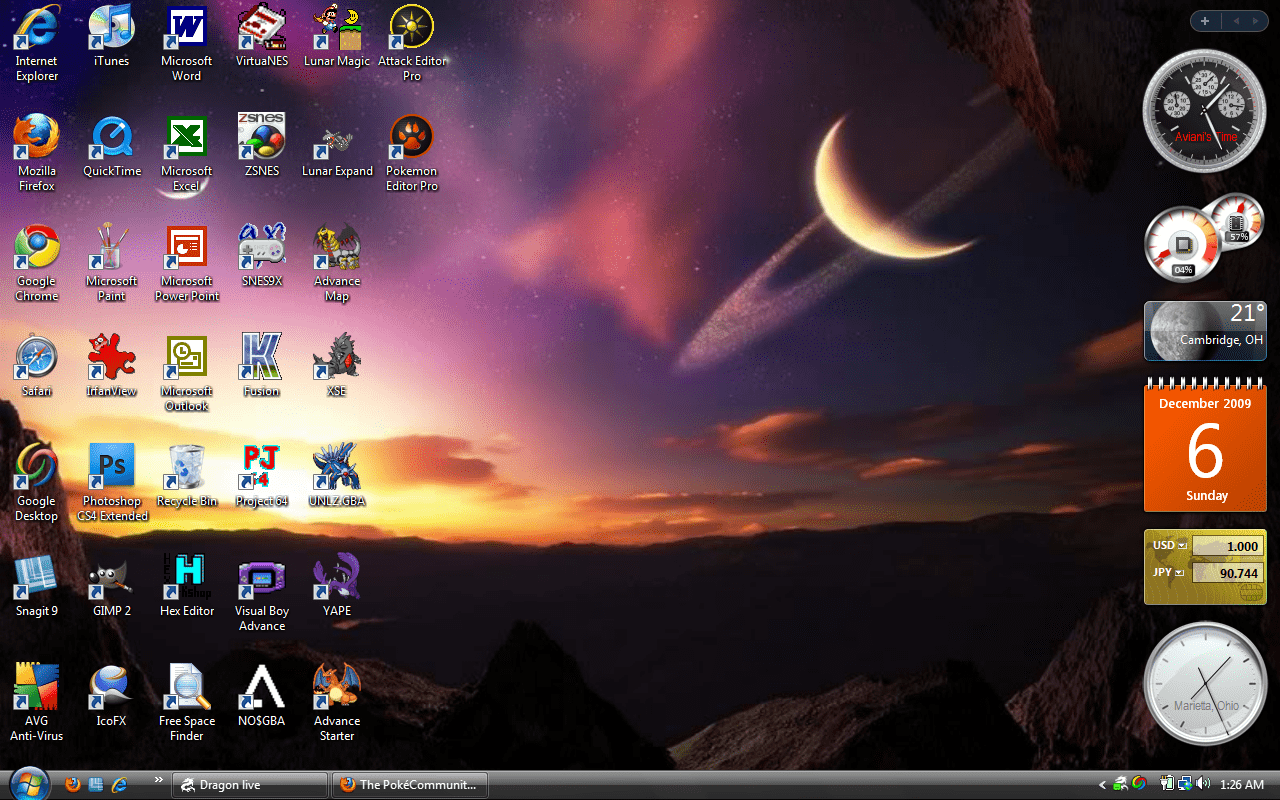The image size is (1280, 800).
Task: Launch the Free Space Finder icon
Action: click(187, 703)
